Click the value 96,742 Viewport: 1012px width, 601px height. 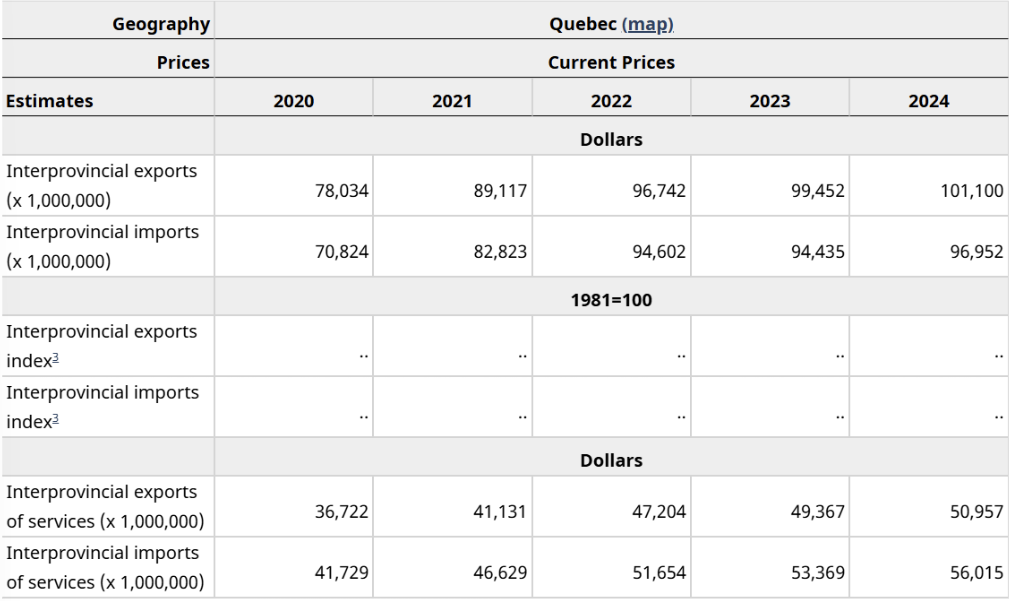(x=659, y=191)
